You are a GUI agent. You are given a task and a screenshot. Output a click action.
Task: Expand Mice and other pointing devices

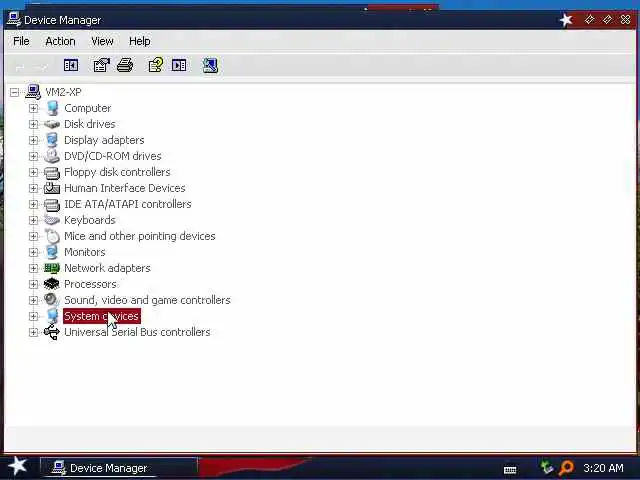(x=33, y=236)
